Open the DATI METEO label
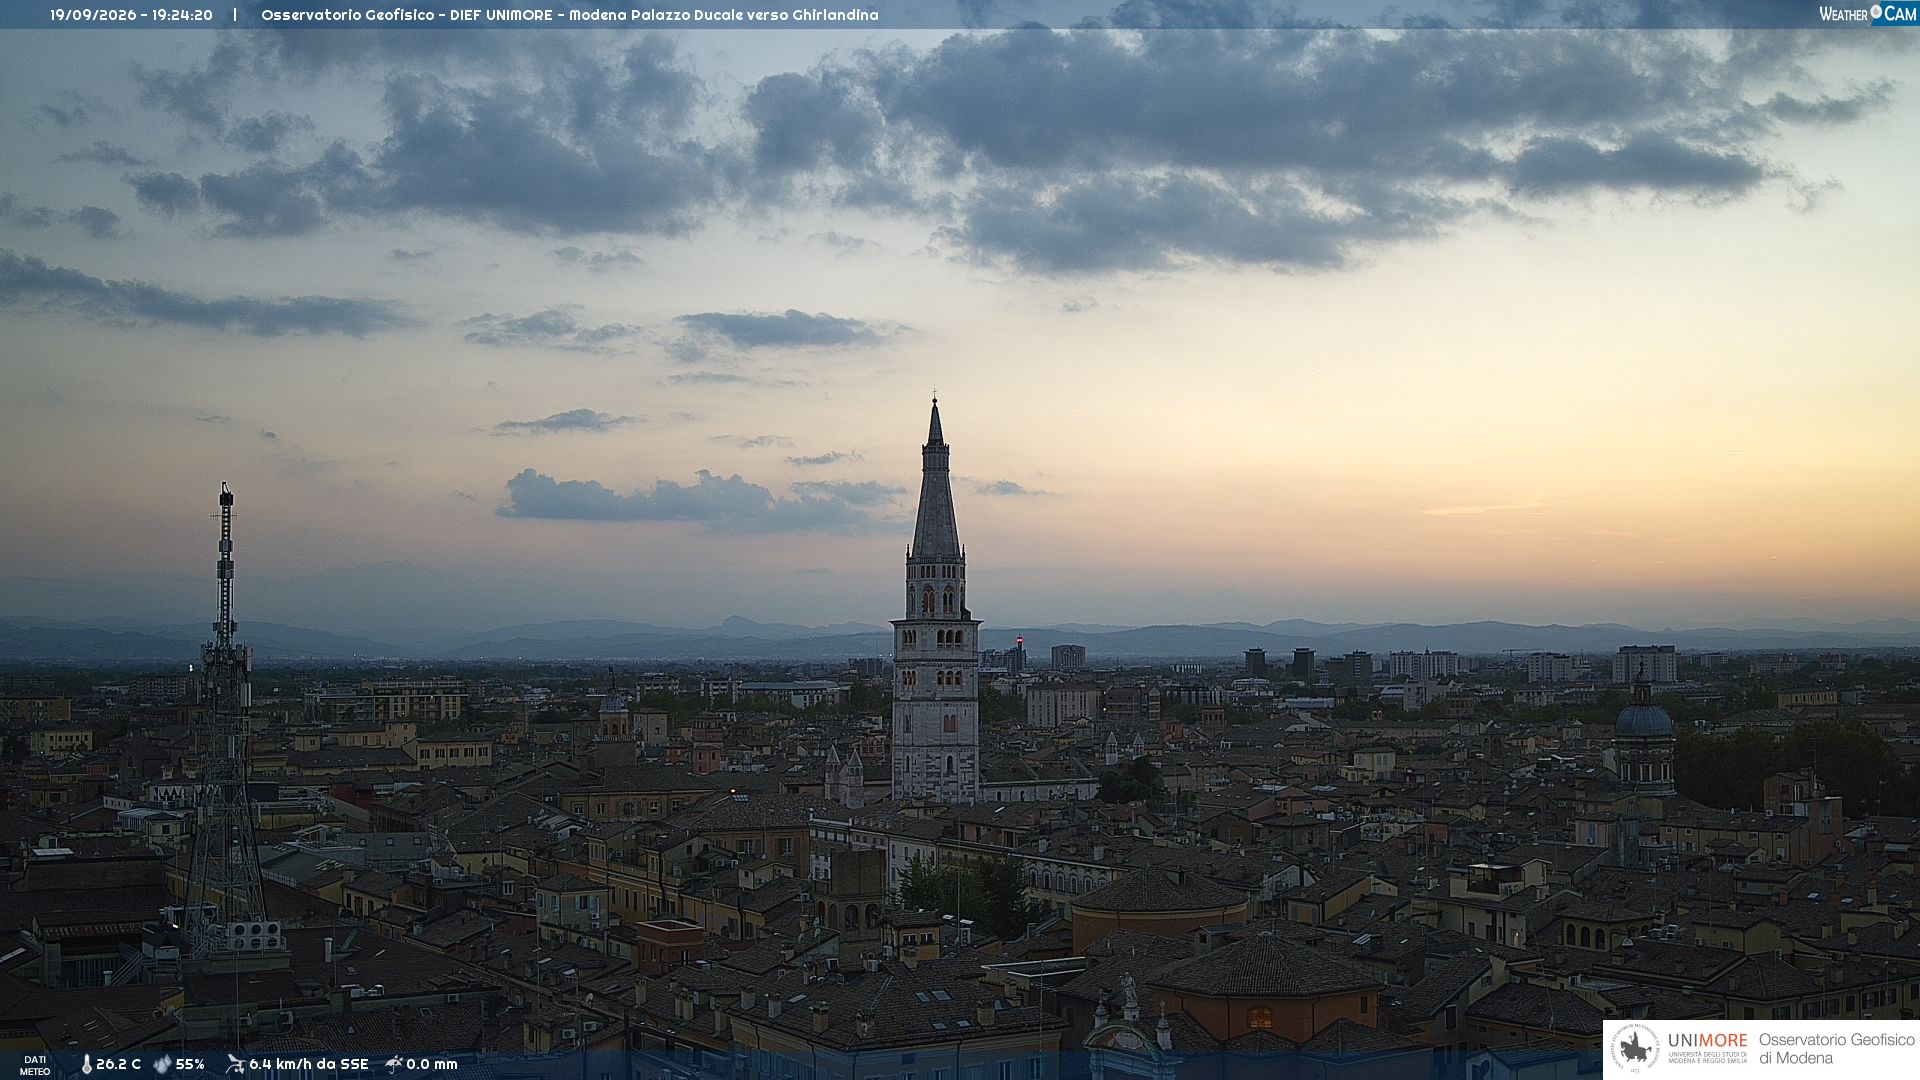This screenshot has height=1080, width=1920. click(x=35, y=1066)
